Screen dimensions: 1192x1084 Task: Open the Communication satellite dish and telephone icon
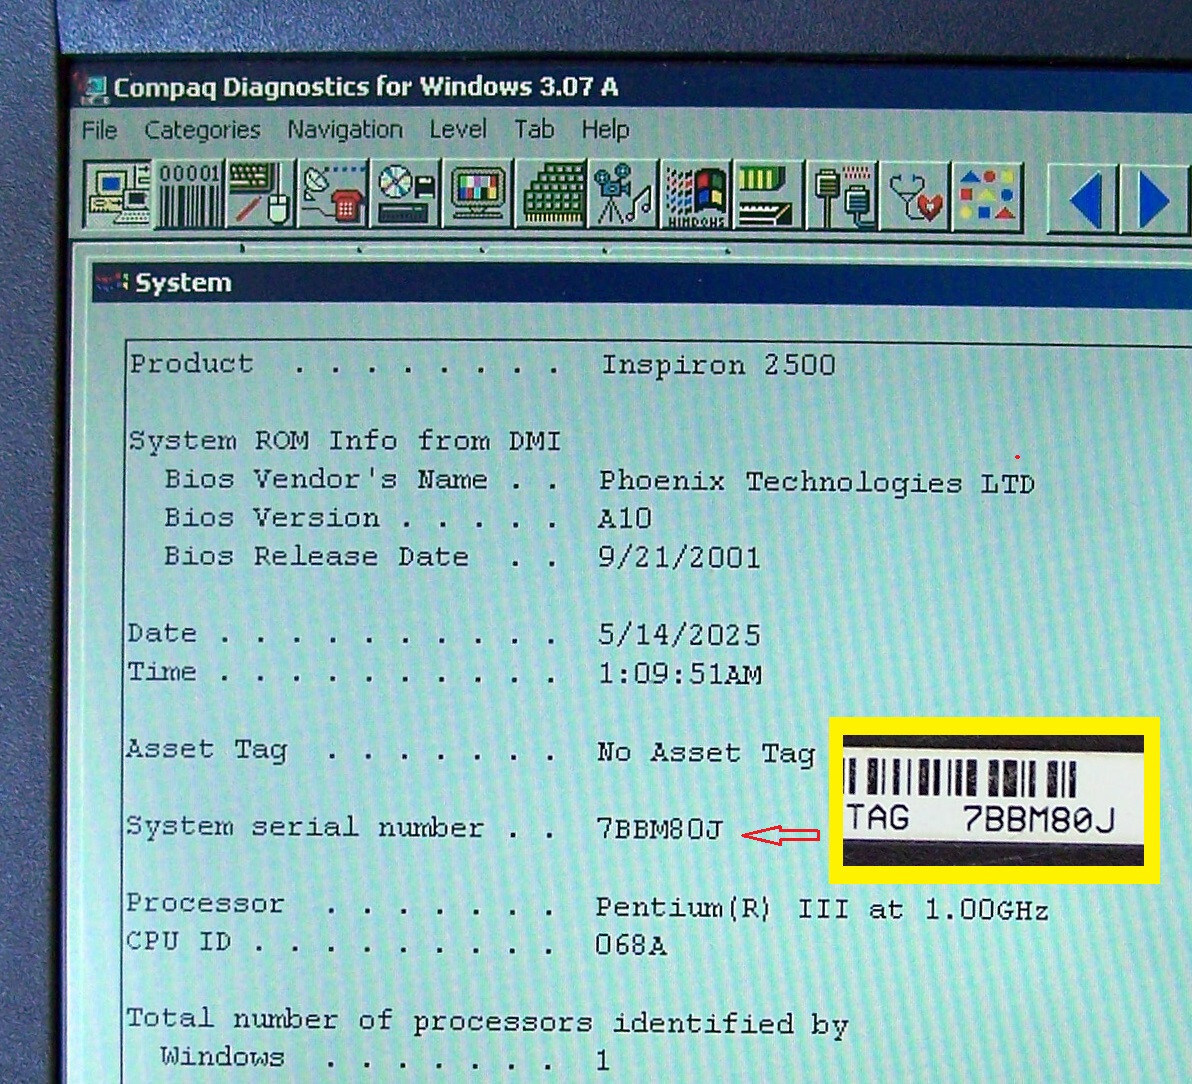333,195
